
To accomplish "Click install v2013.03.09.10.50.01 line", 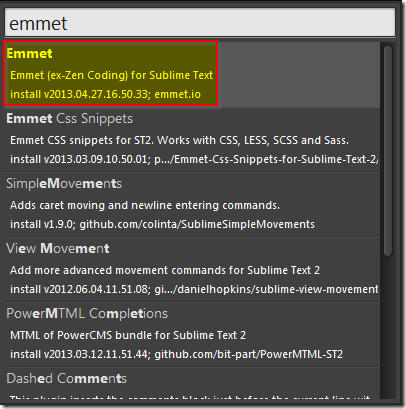I will click(194, 159).
